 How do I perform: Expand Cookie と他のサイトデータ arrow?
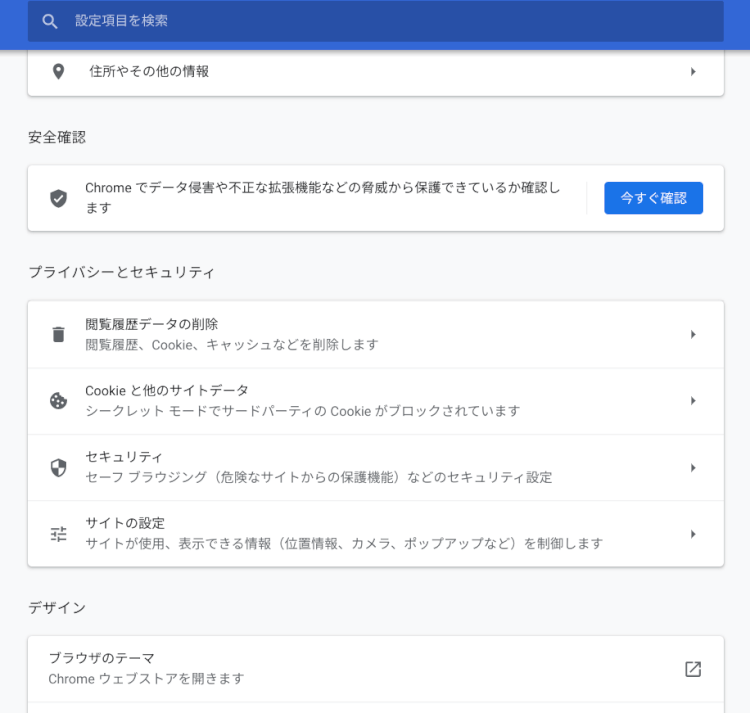tap(693, 401)
